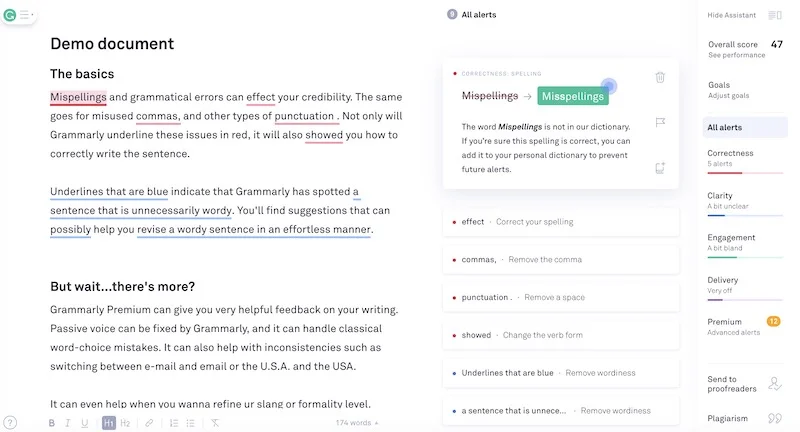Open Goals to adjust goals
800x432 pixels.
tap(728, 90)
